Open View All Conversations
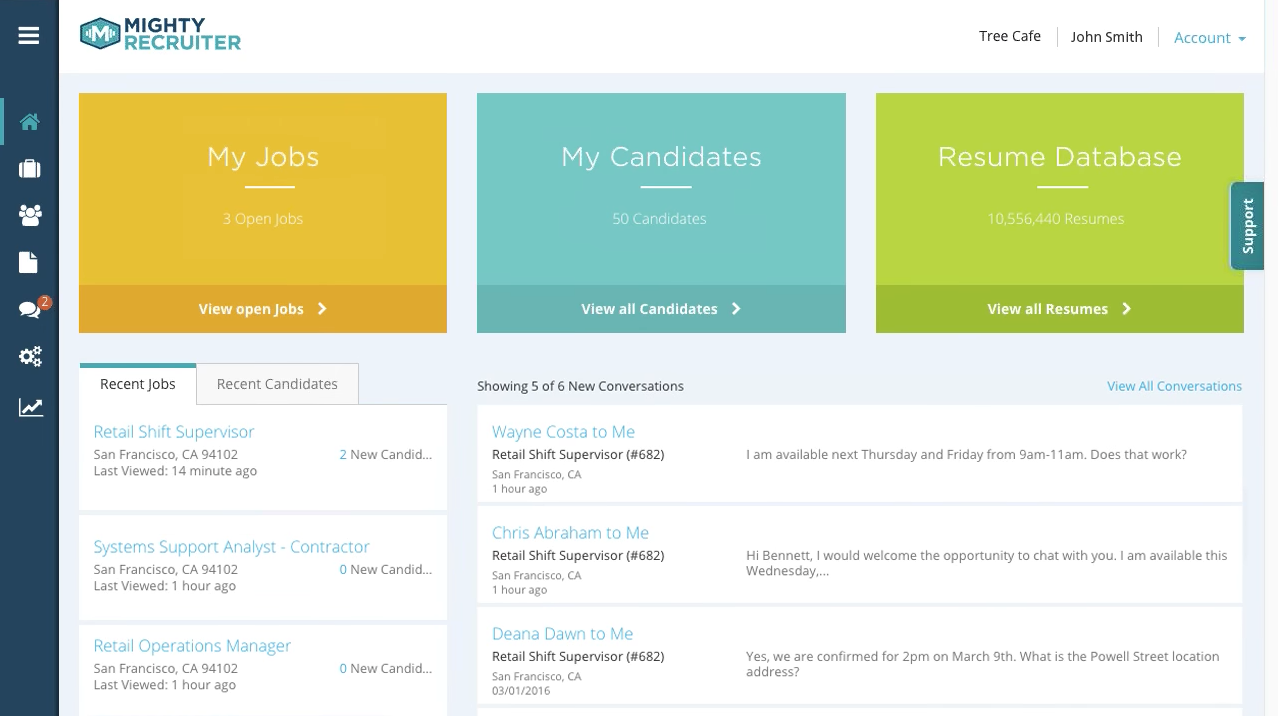 pyautogui.click(x=1174, y=385)
